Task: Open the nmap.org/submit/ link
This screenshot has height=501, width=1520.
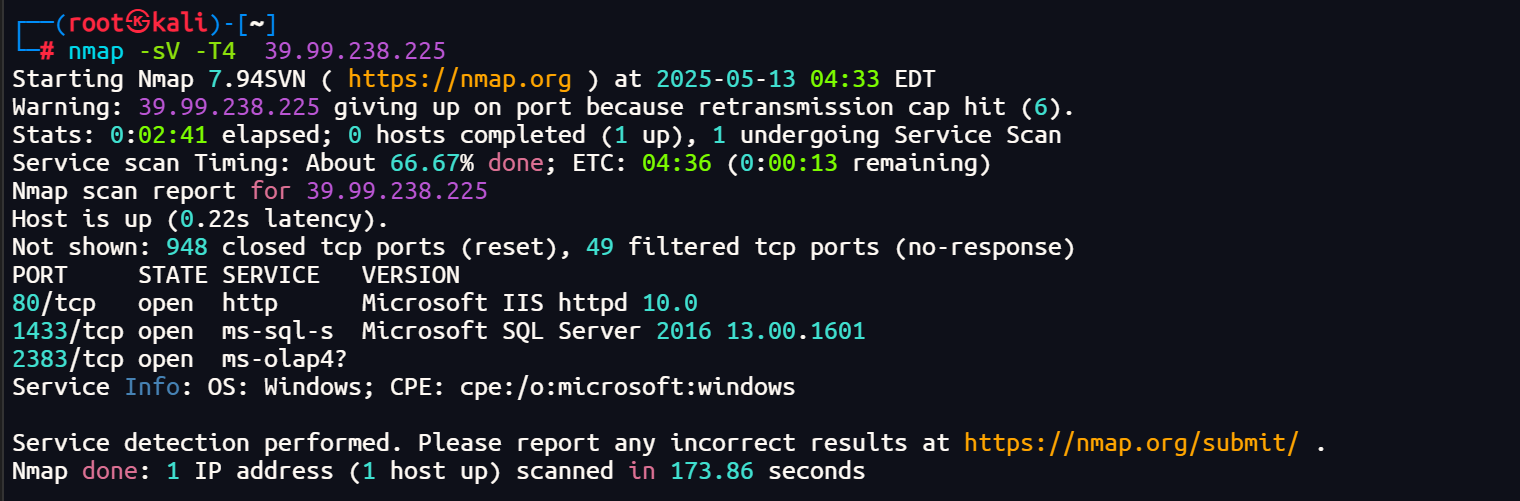Action: coord(1132,442)
